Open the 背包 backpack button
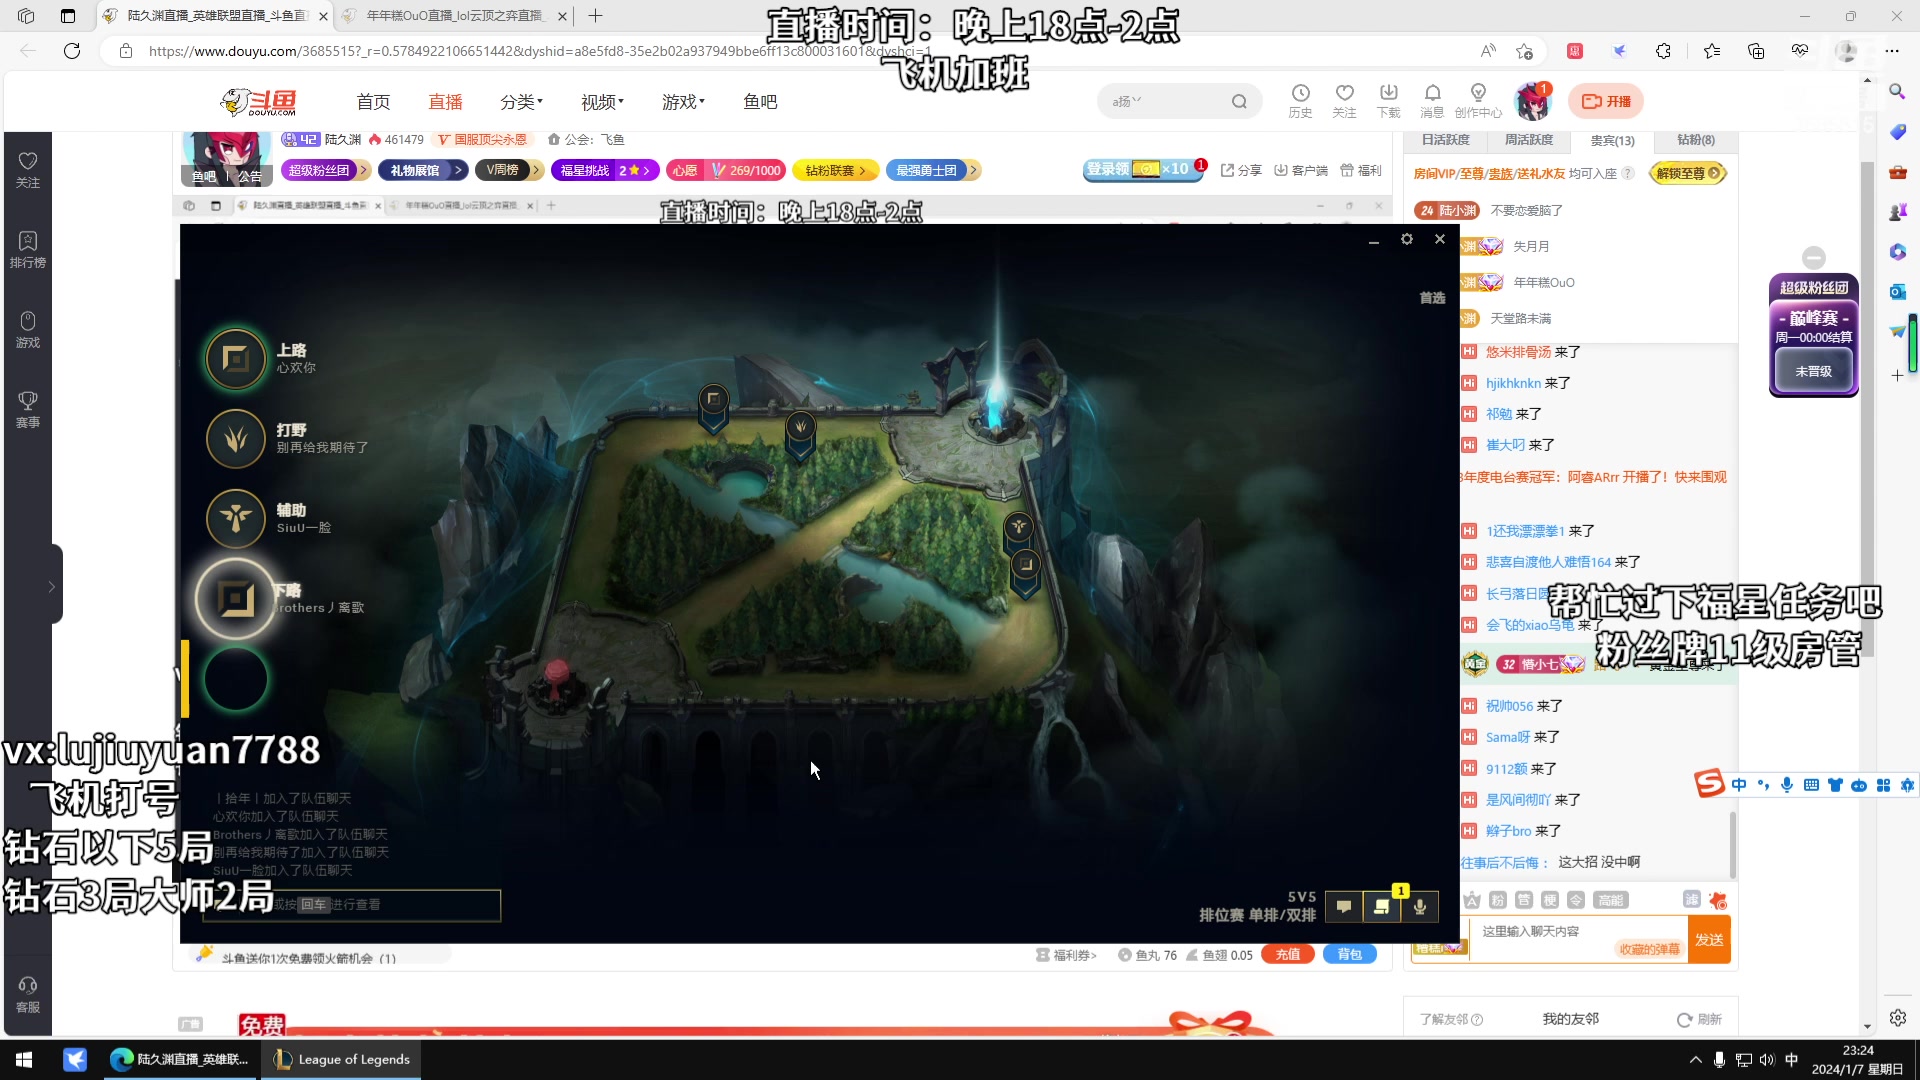 pyautogui.click(x=1350, y=954)
